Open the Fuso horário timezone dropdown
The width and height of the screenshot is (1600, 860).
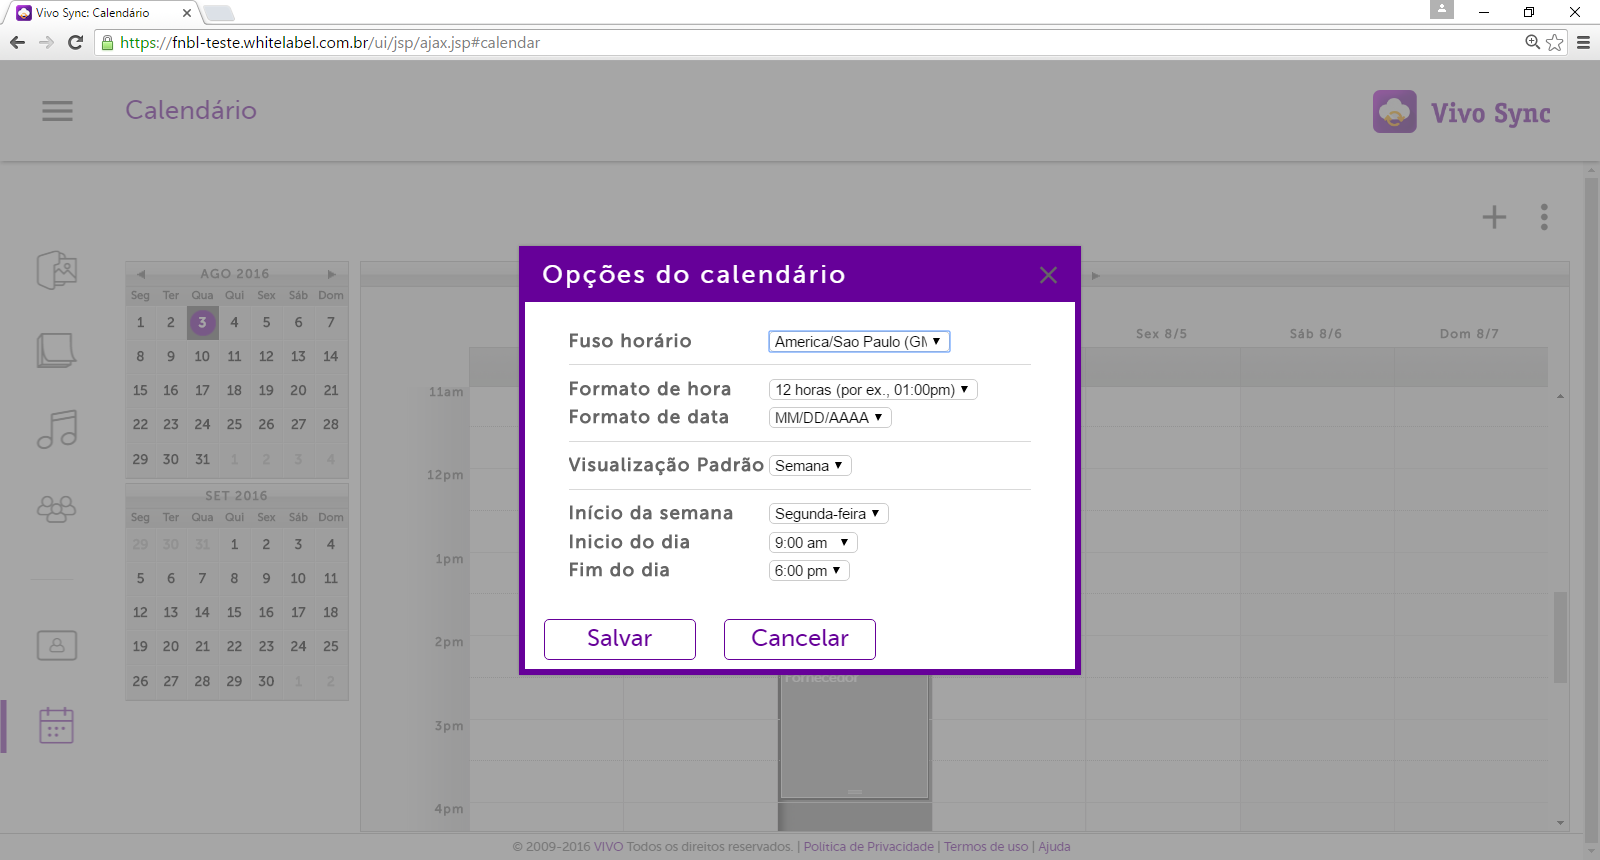[x=859, y=342]
